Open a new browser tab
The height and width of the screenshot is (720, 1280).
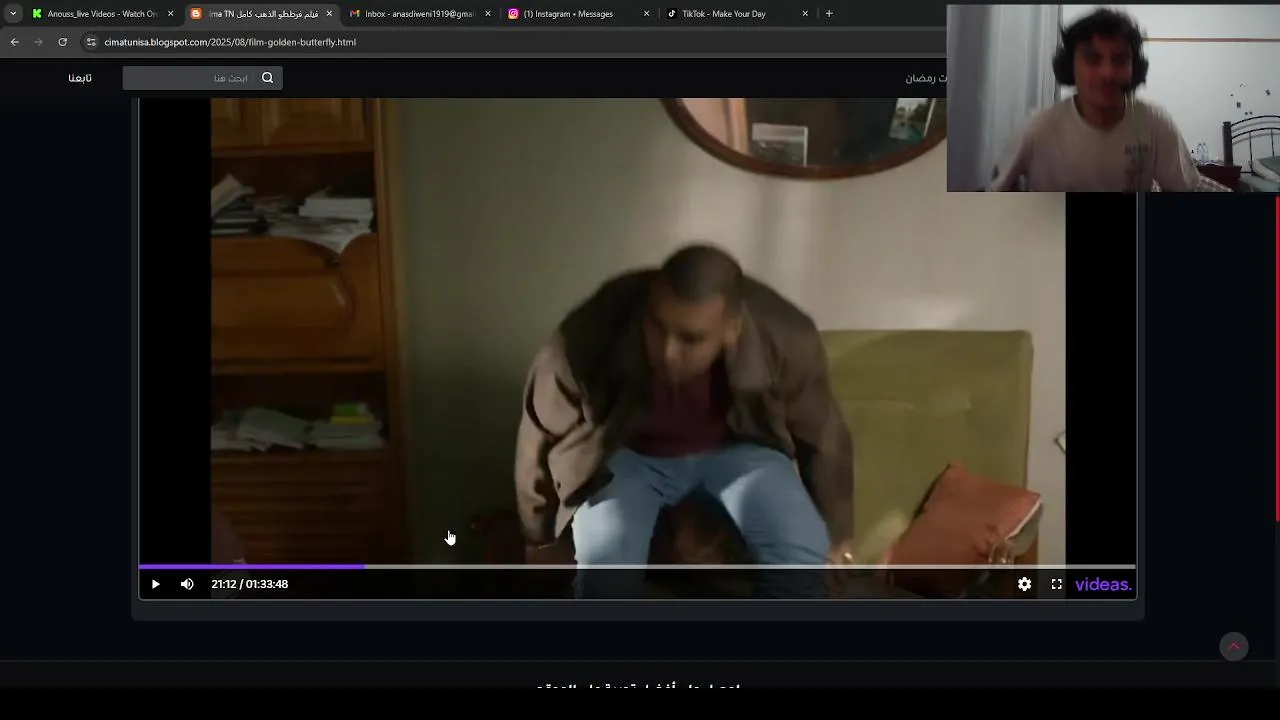pyautogui.click(x=829, y=14)
